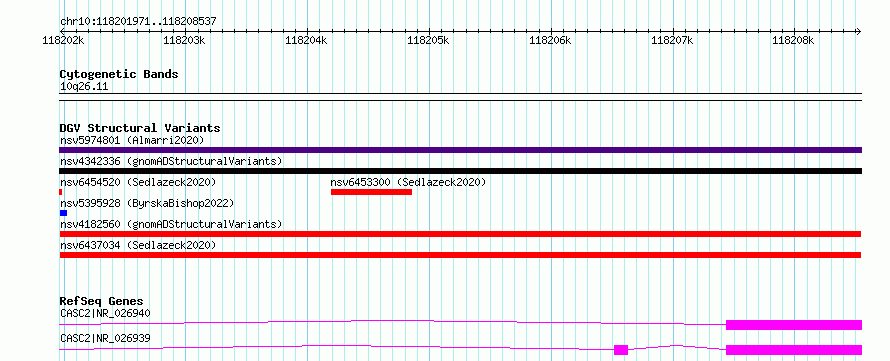The height and width of the screenshot is (361, 890).
Task: Click the Cytogenetic Bands track title
Action: tap(119, 74)
